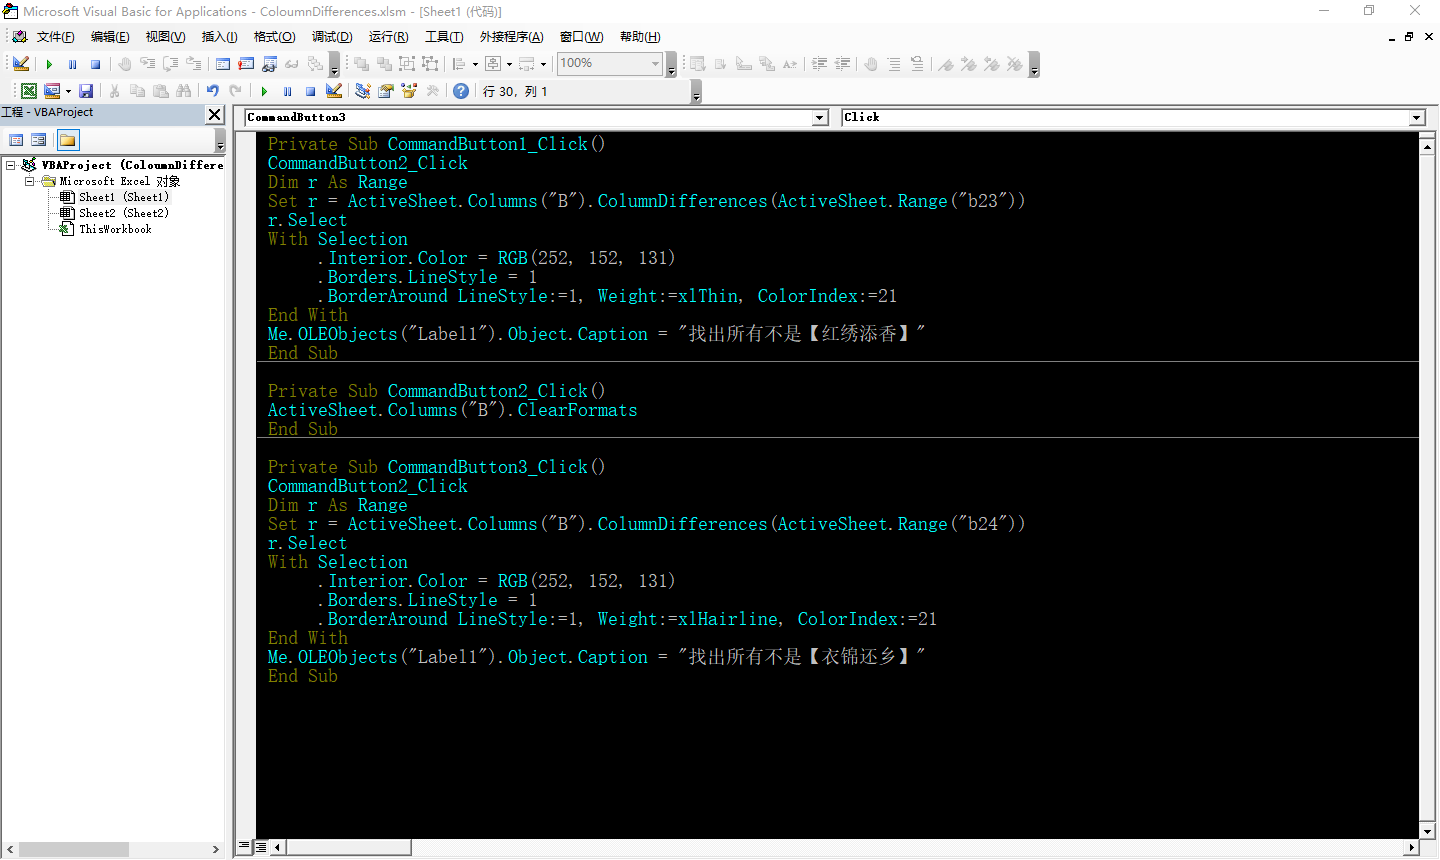Open the Center dropdown arrow in UserForm toolbar
The height and width of the screenshot is (860, 1440).
(x=509, y=64)
